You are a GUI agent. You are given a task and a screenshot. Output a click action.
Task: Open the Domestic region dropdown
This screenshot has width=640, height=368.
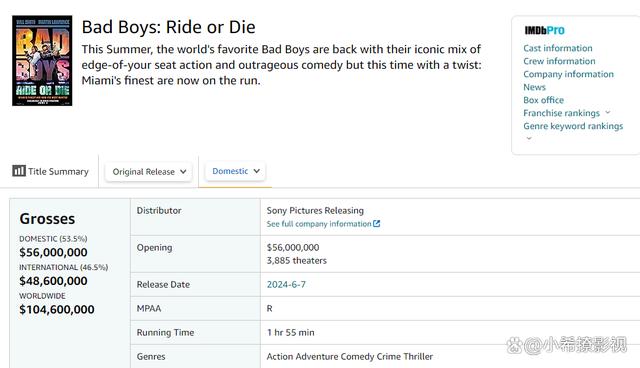(x=236, y=171)
